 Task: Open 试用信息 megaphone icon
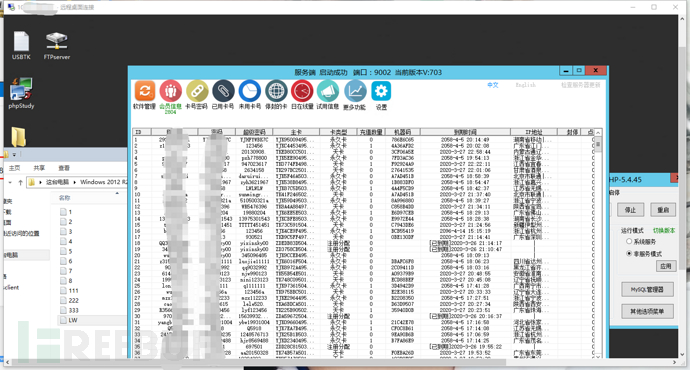328,91
